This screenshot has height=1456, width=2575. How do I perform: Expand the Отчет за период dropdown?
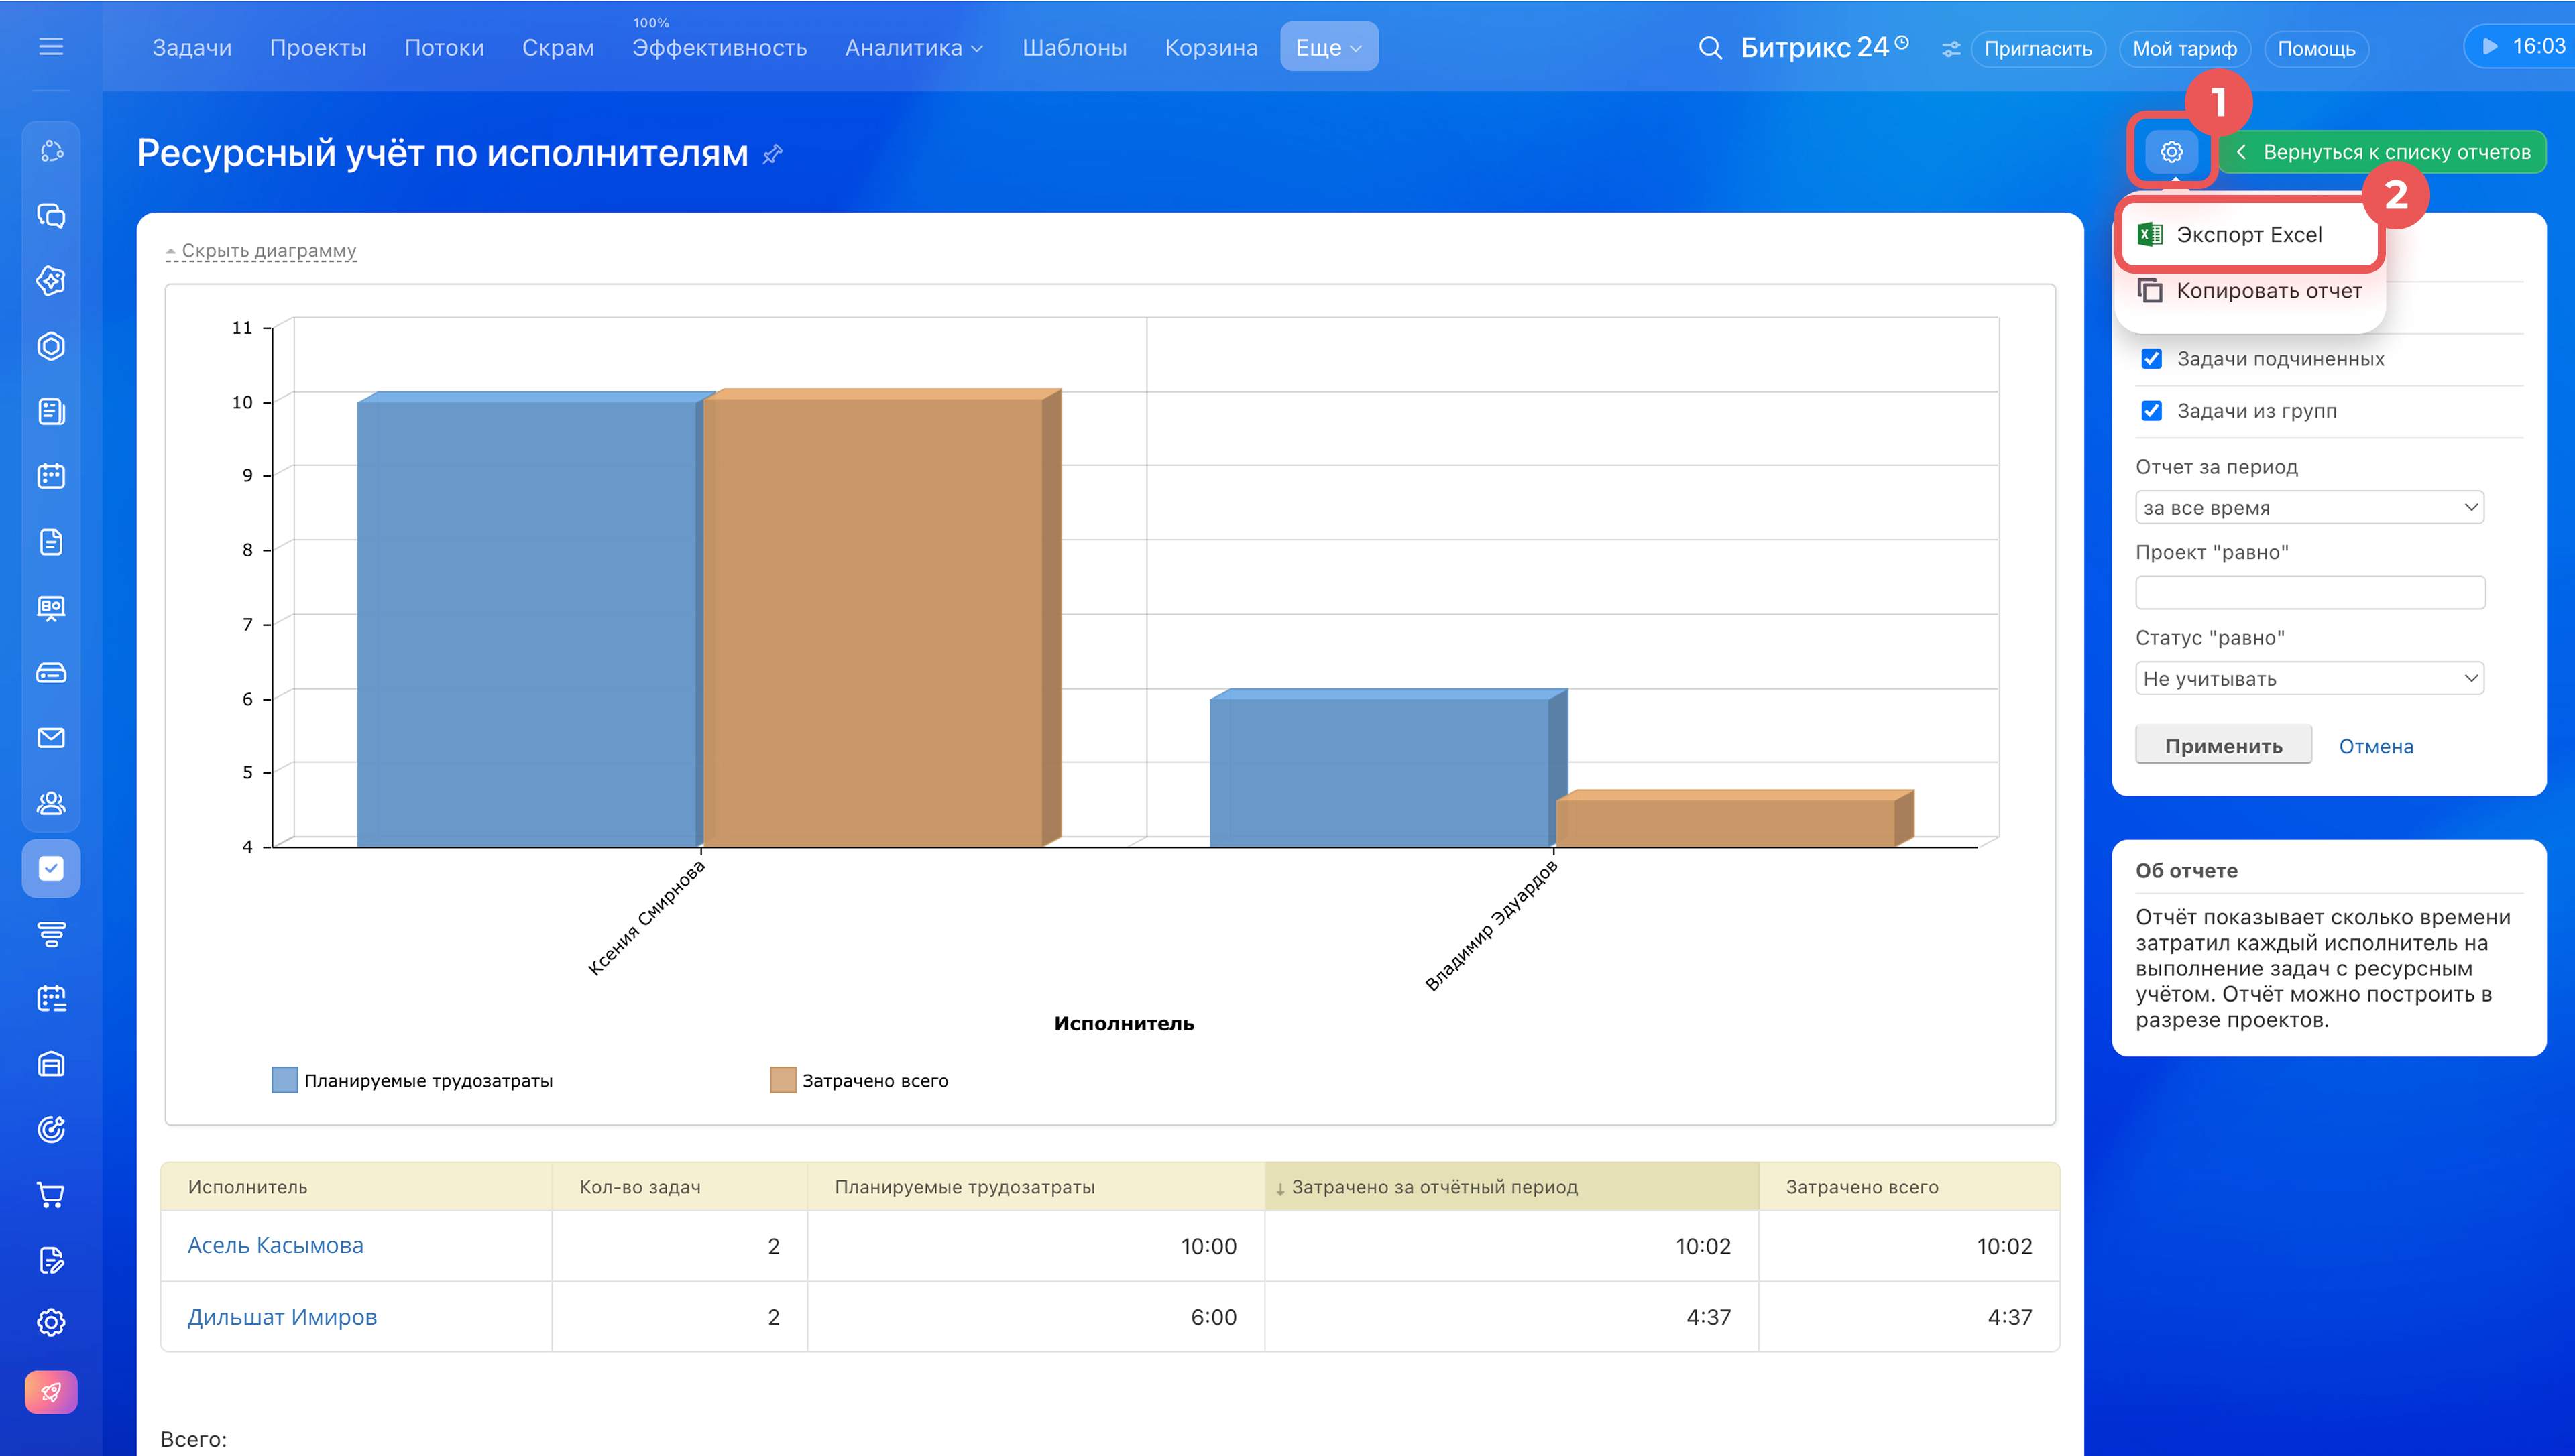pos(2309,508)
